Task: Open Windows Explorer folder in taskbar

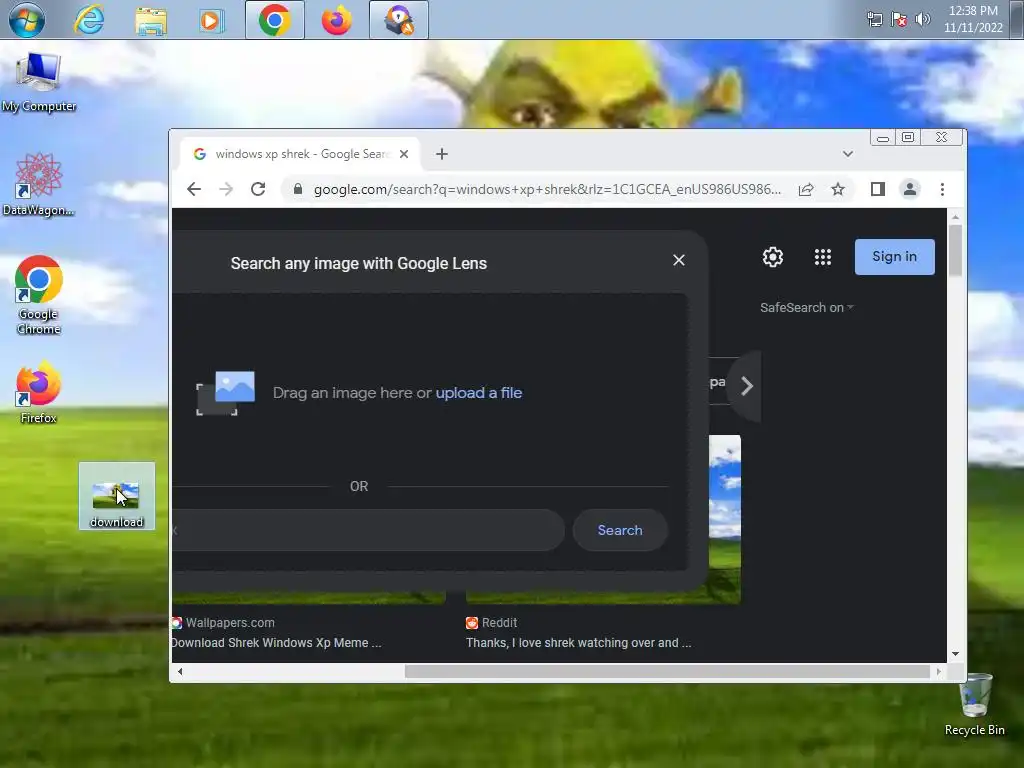Action: 151,20
